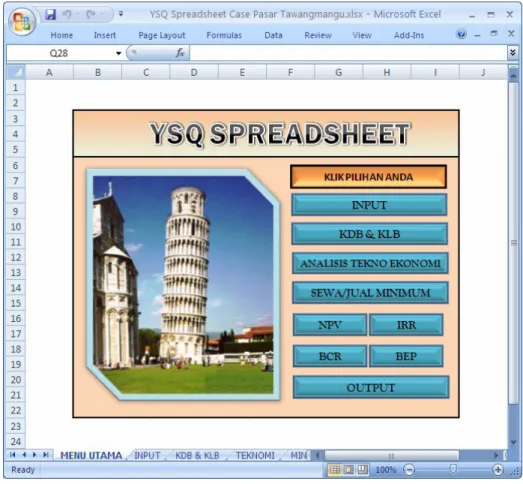Click the 100% zoom level indicator
Viewport: 523px width, 484px height.
pos(386,470)
